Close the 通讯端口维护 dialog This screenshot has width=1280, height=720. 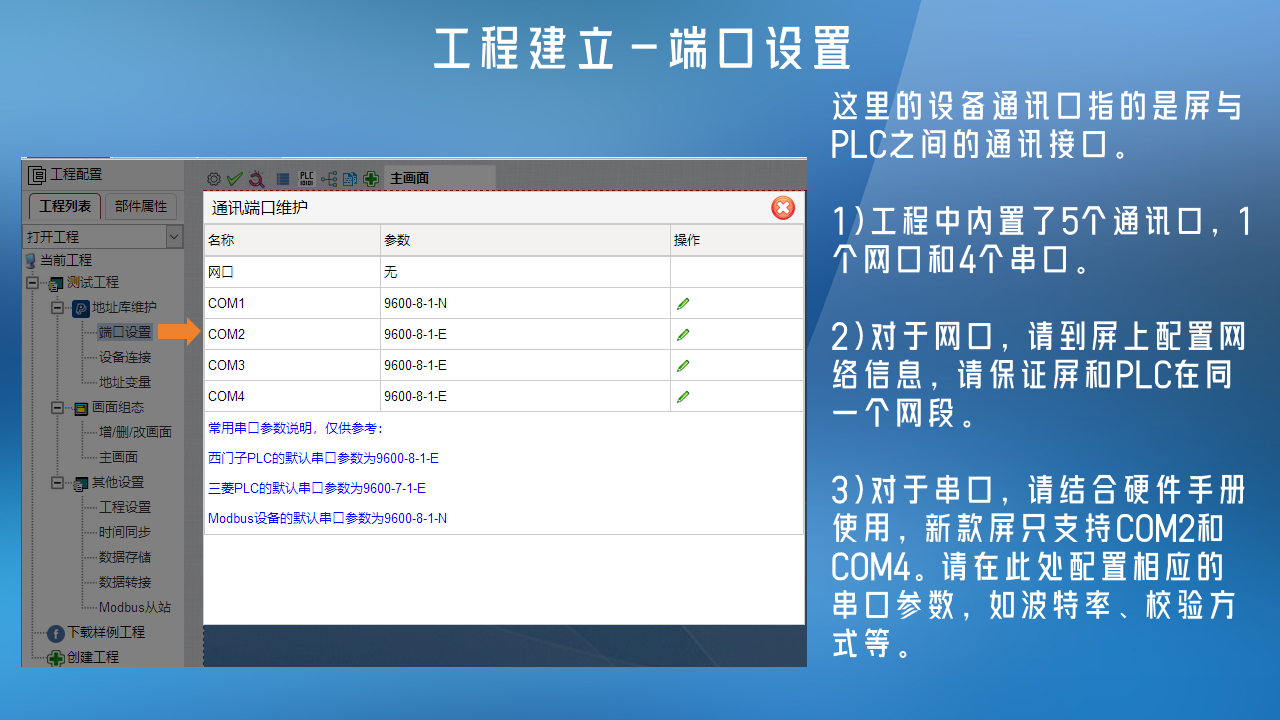coord(783,207)
